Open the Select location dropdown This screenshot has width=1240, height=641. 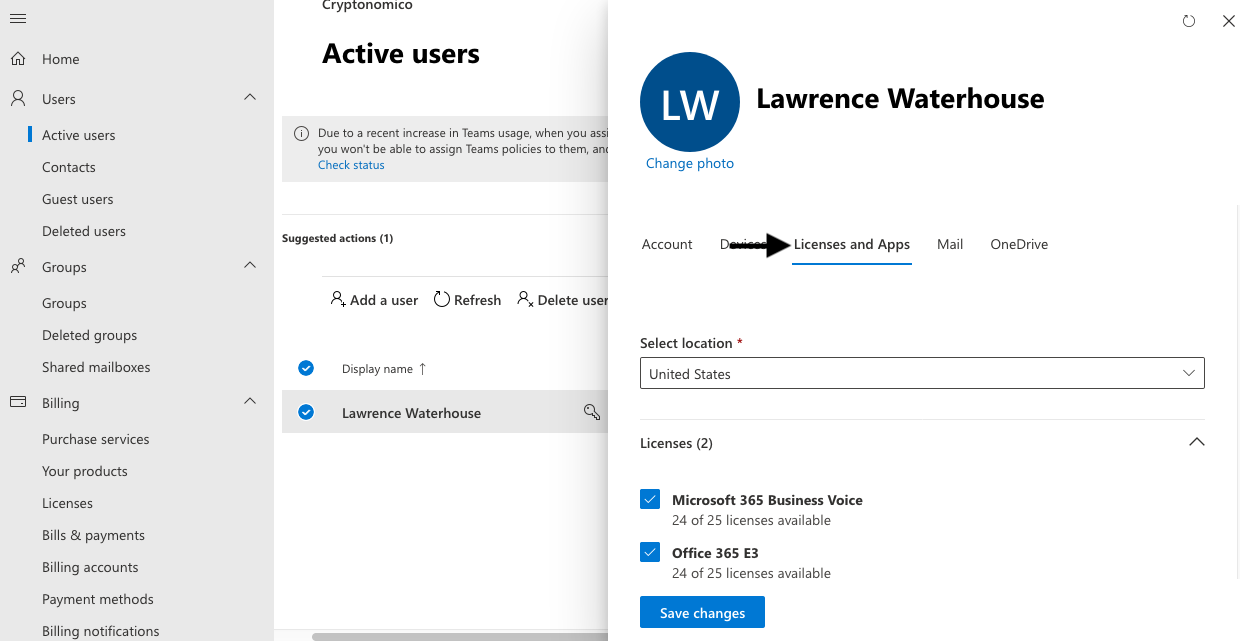(x=922, y=373)
